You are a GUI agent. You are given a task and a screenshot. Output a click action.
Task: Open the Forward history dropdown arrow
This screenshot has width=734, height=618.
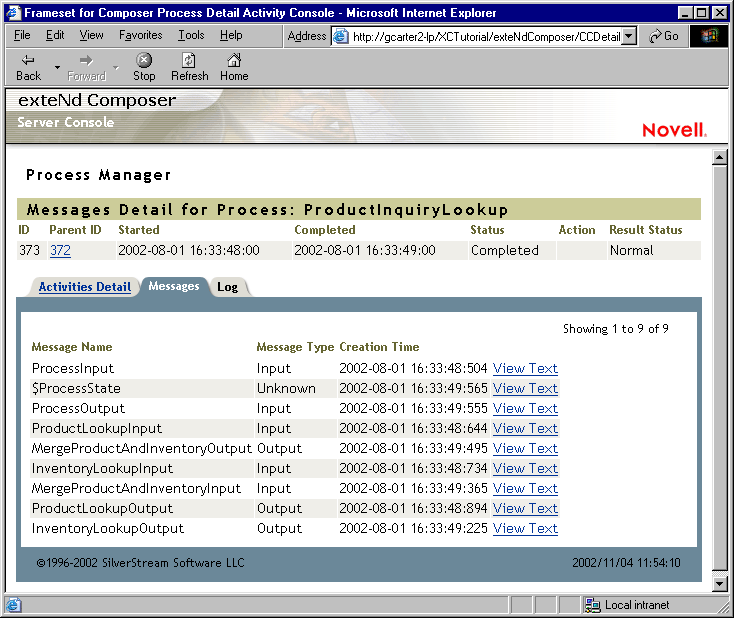[116, 67]
